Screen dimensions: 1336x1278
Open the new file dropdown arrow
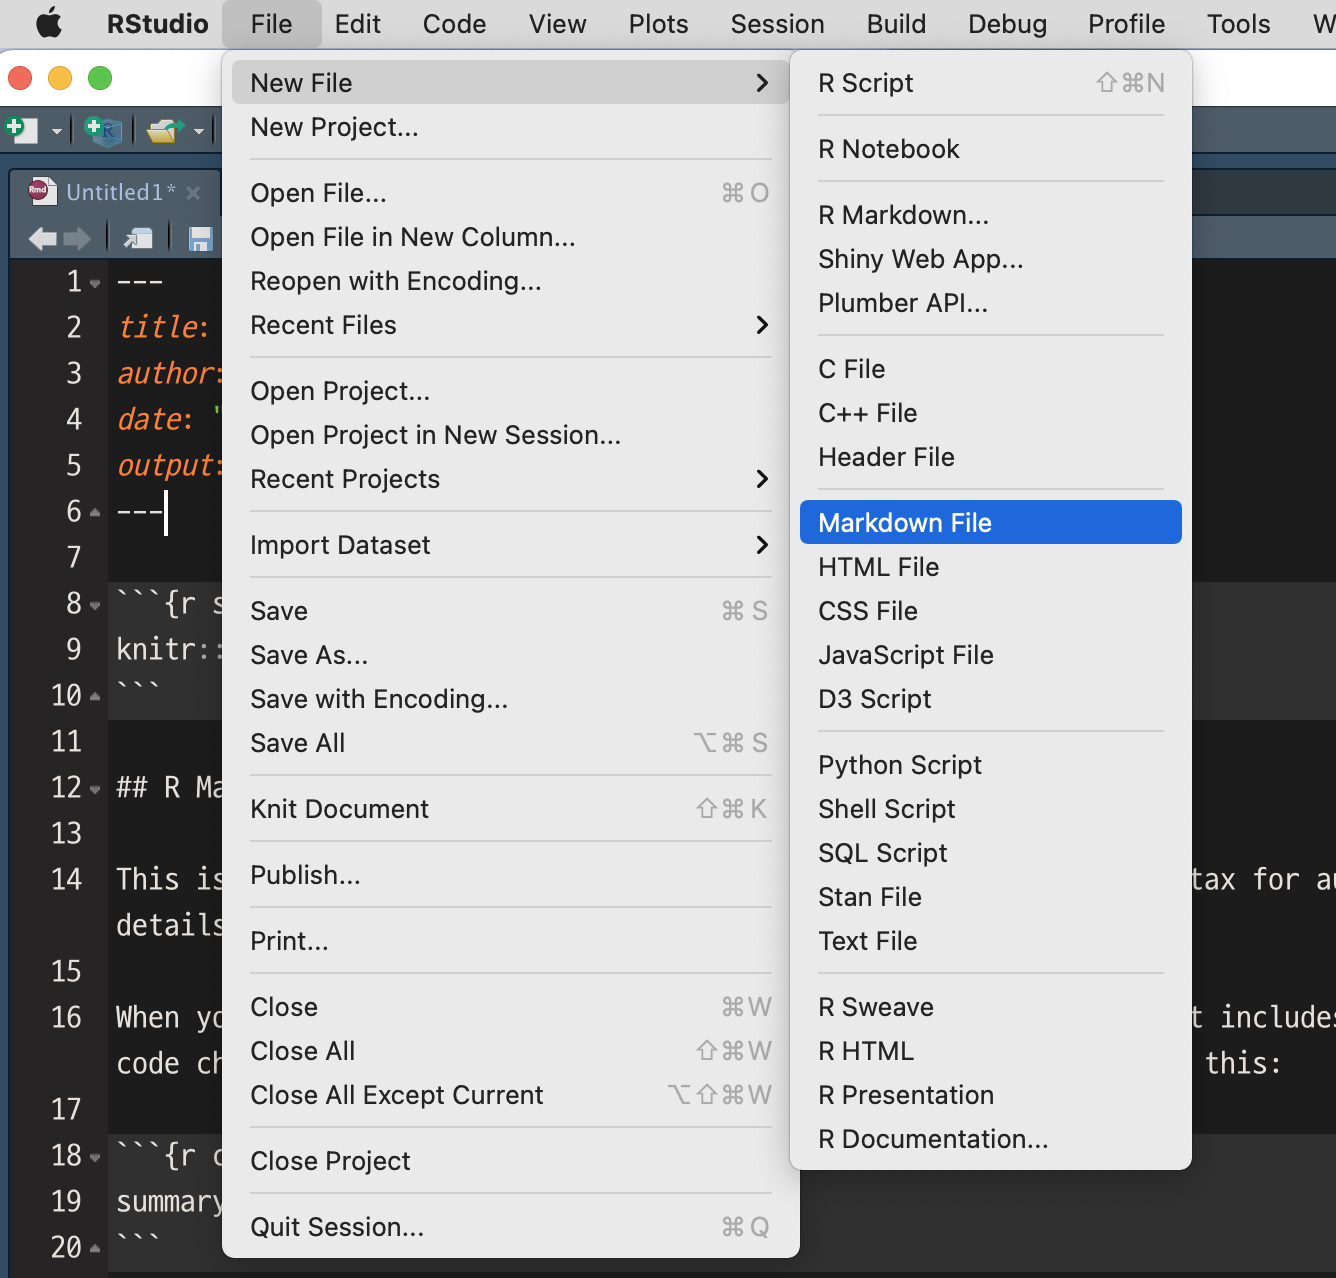click(56, 131)
